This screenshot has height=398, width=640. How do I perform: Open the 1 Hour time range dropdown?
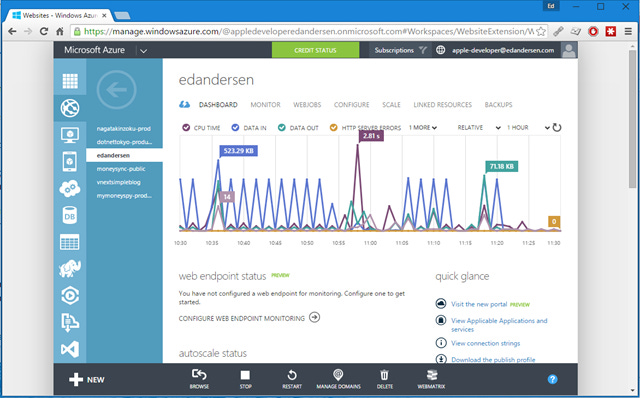pos(528,127)
